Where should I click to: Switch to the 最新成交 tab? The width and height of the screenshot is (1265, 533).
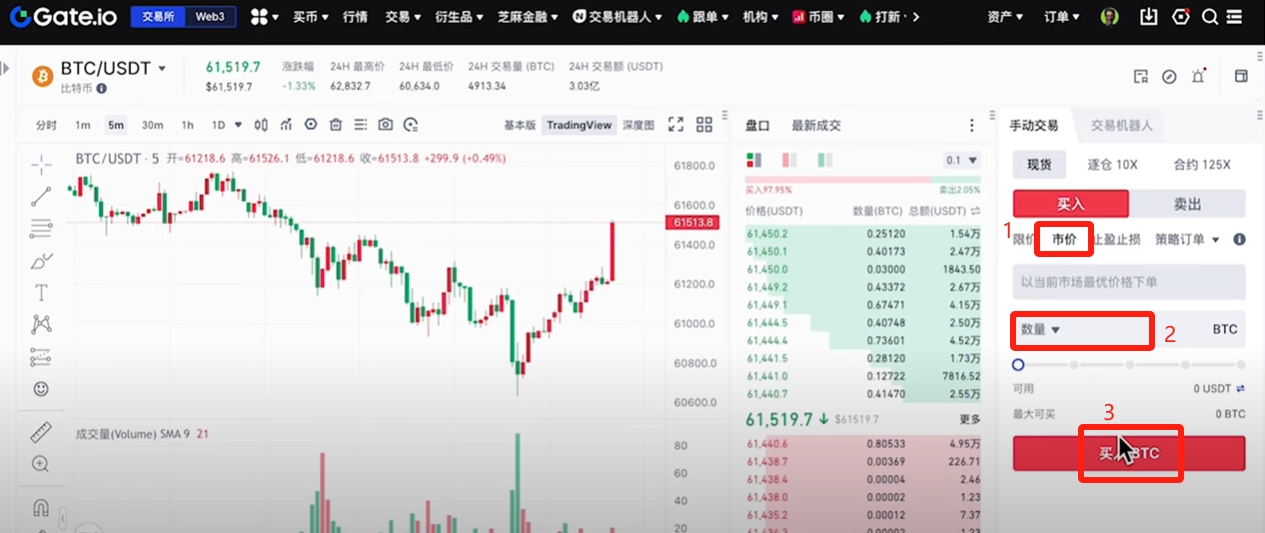click(816, 125)
